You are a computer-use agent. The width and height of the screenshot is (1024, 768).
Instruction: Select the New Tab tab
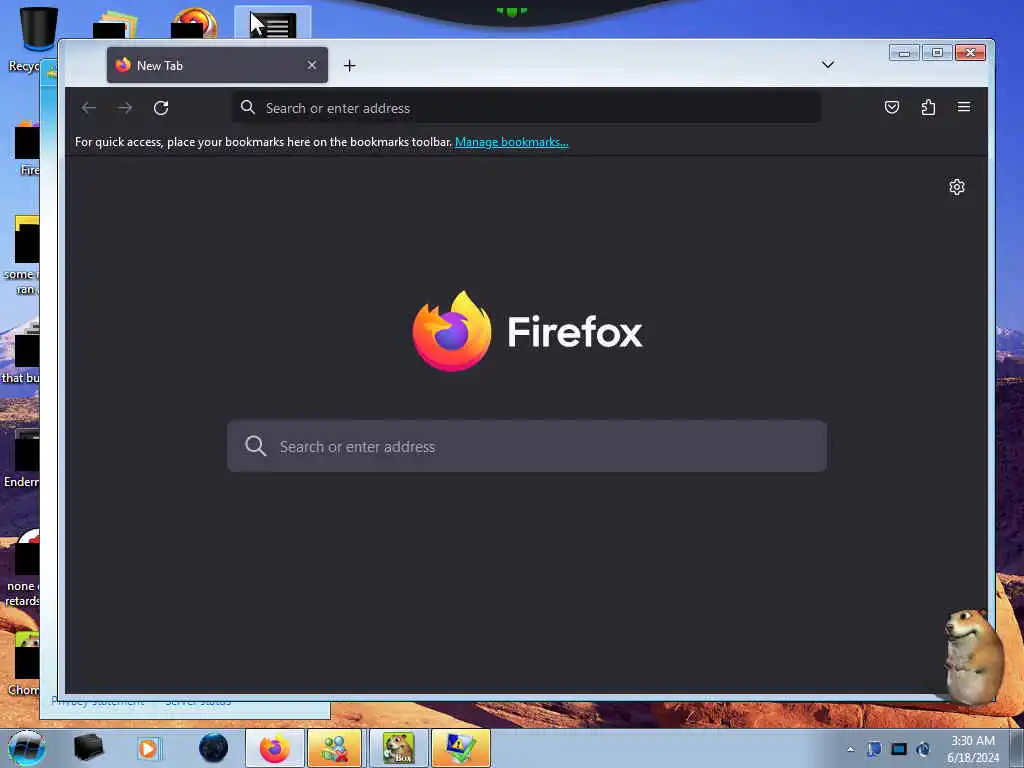click(217, 65)
